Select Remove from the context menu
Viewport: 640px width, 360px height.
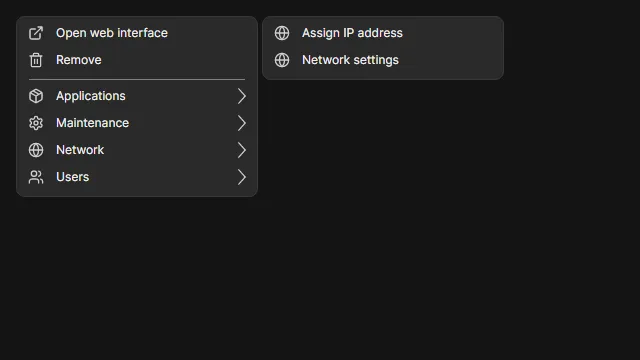coord(137,60)
